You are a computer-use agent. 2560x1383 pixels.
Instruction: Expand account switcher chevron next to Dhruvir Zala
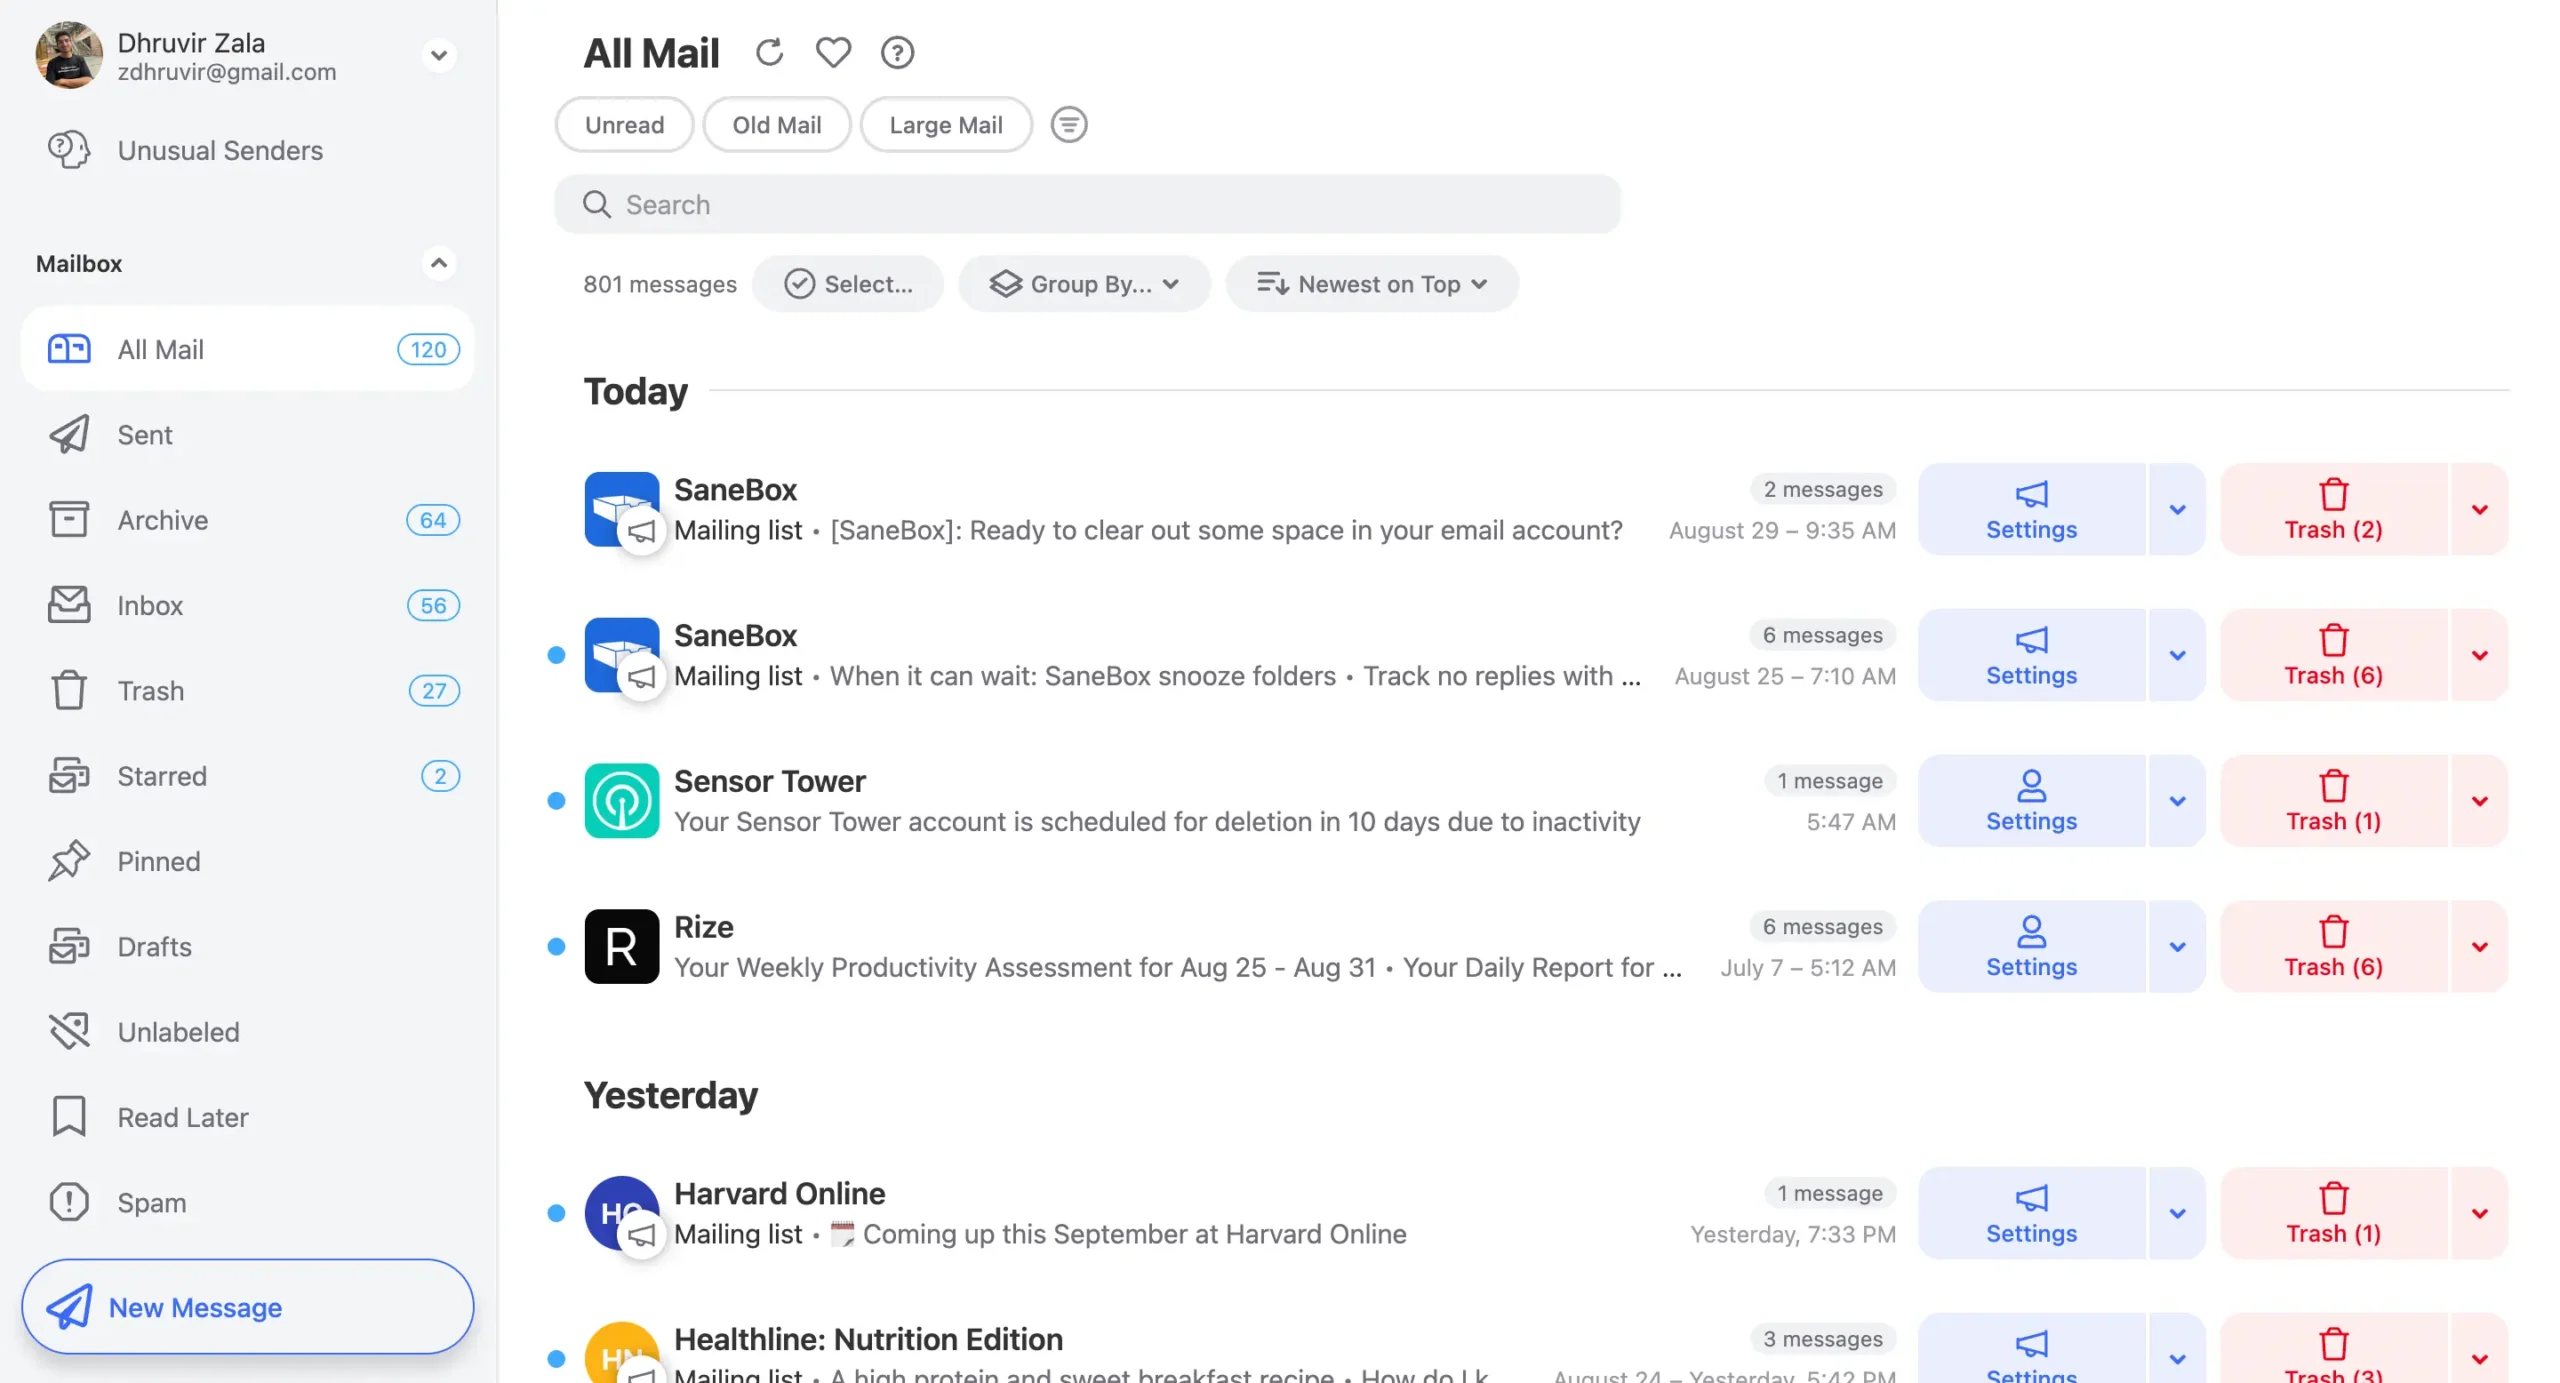click(x=438, y=55)
